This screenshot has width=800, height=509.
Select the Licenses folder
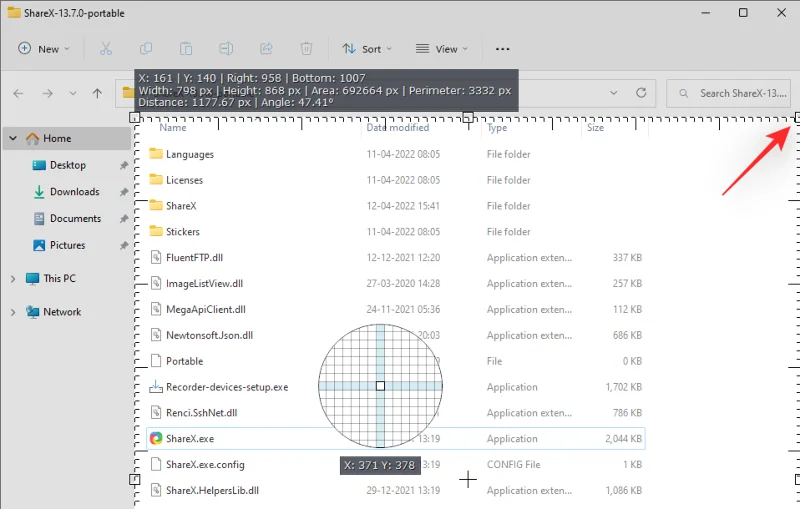184,180
